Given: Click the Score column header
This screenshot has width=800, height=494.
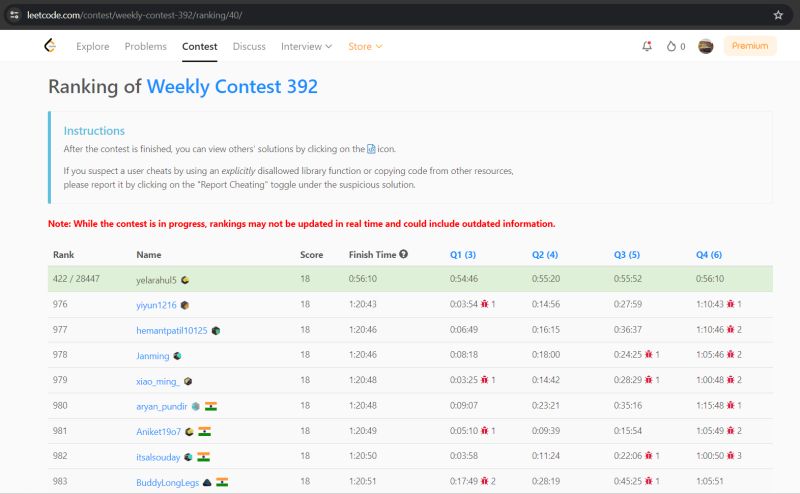Looking at the screenshot, I should coord(311,255).
